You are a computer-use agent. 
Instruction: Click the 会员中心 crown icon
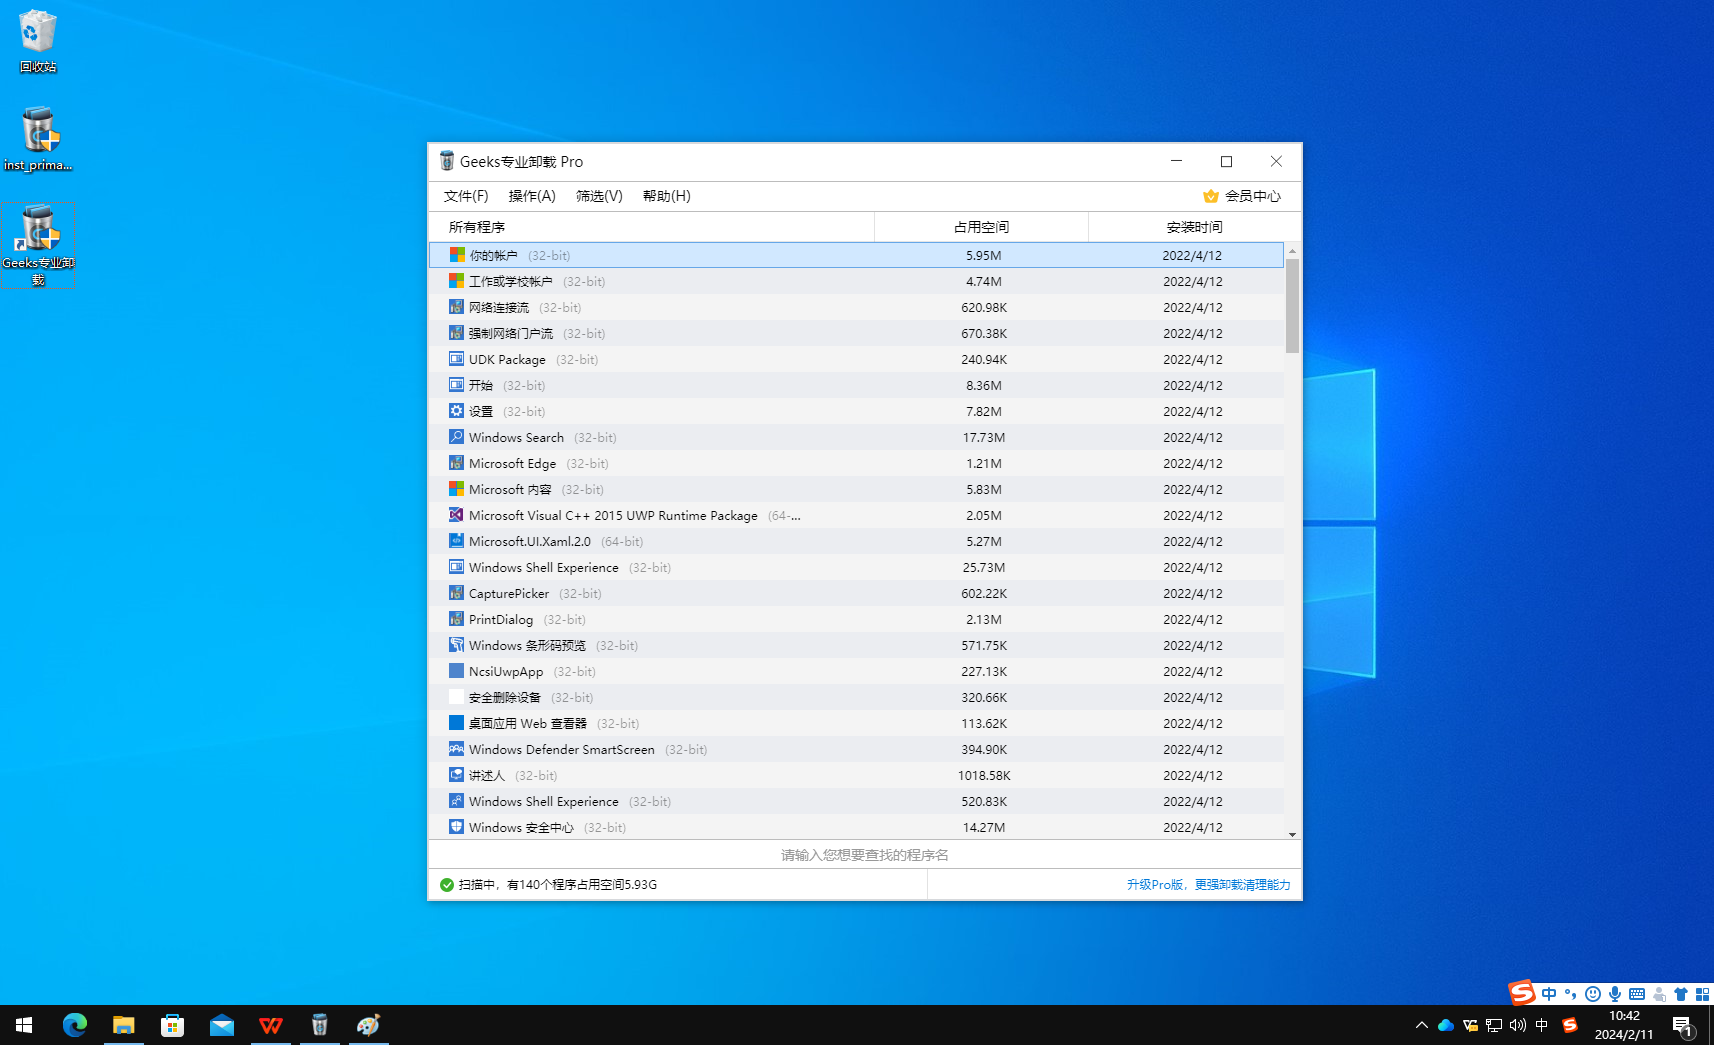(1211, 196)
